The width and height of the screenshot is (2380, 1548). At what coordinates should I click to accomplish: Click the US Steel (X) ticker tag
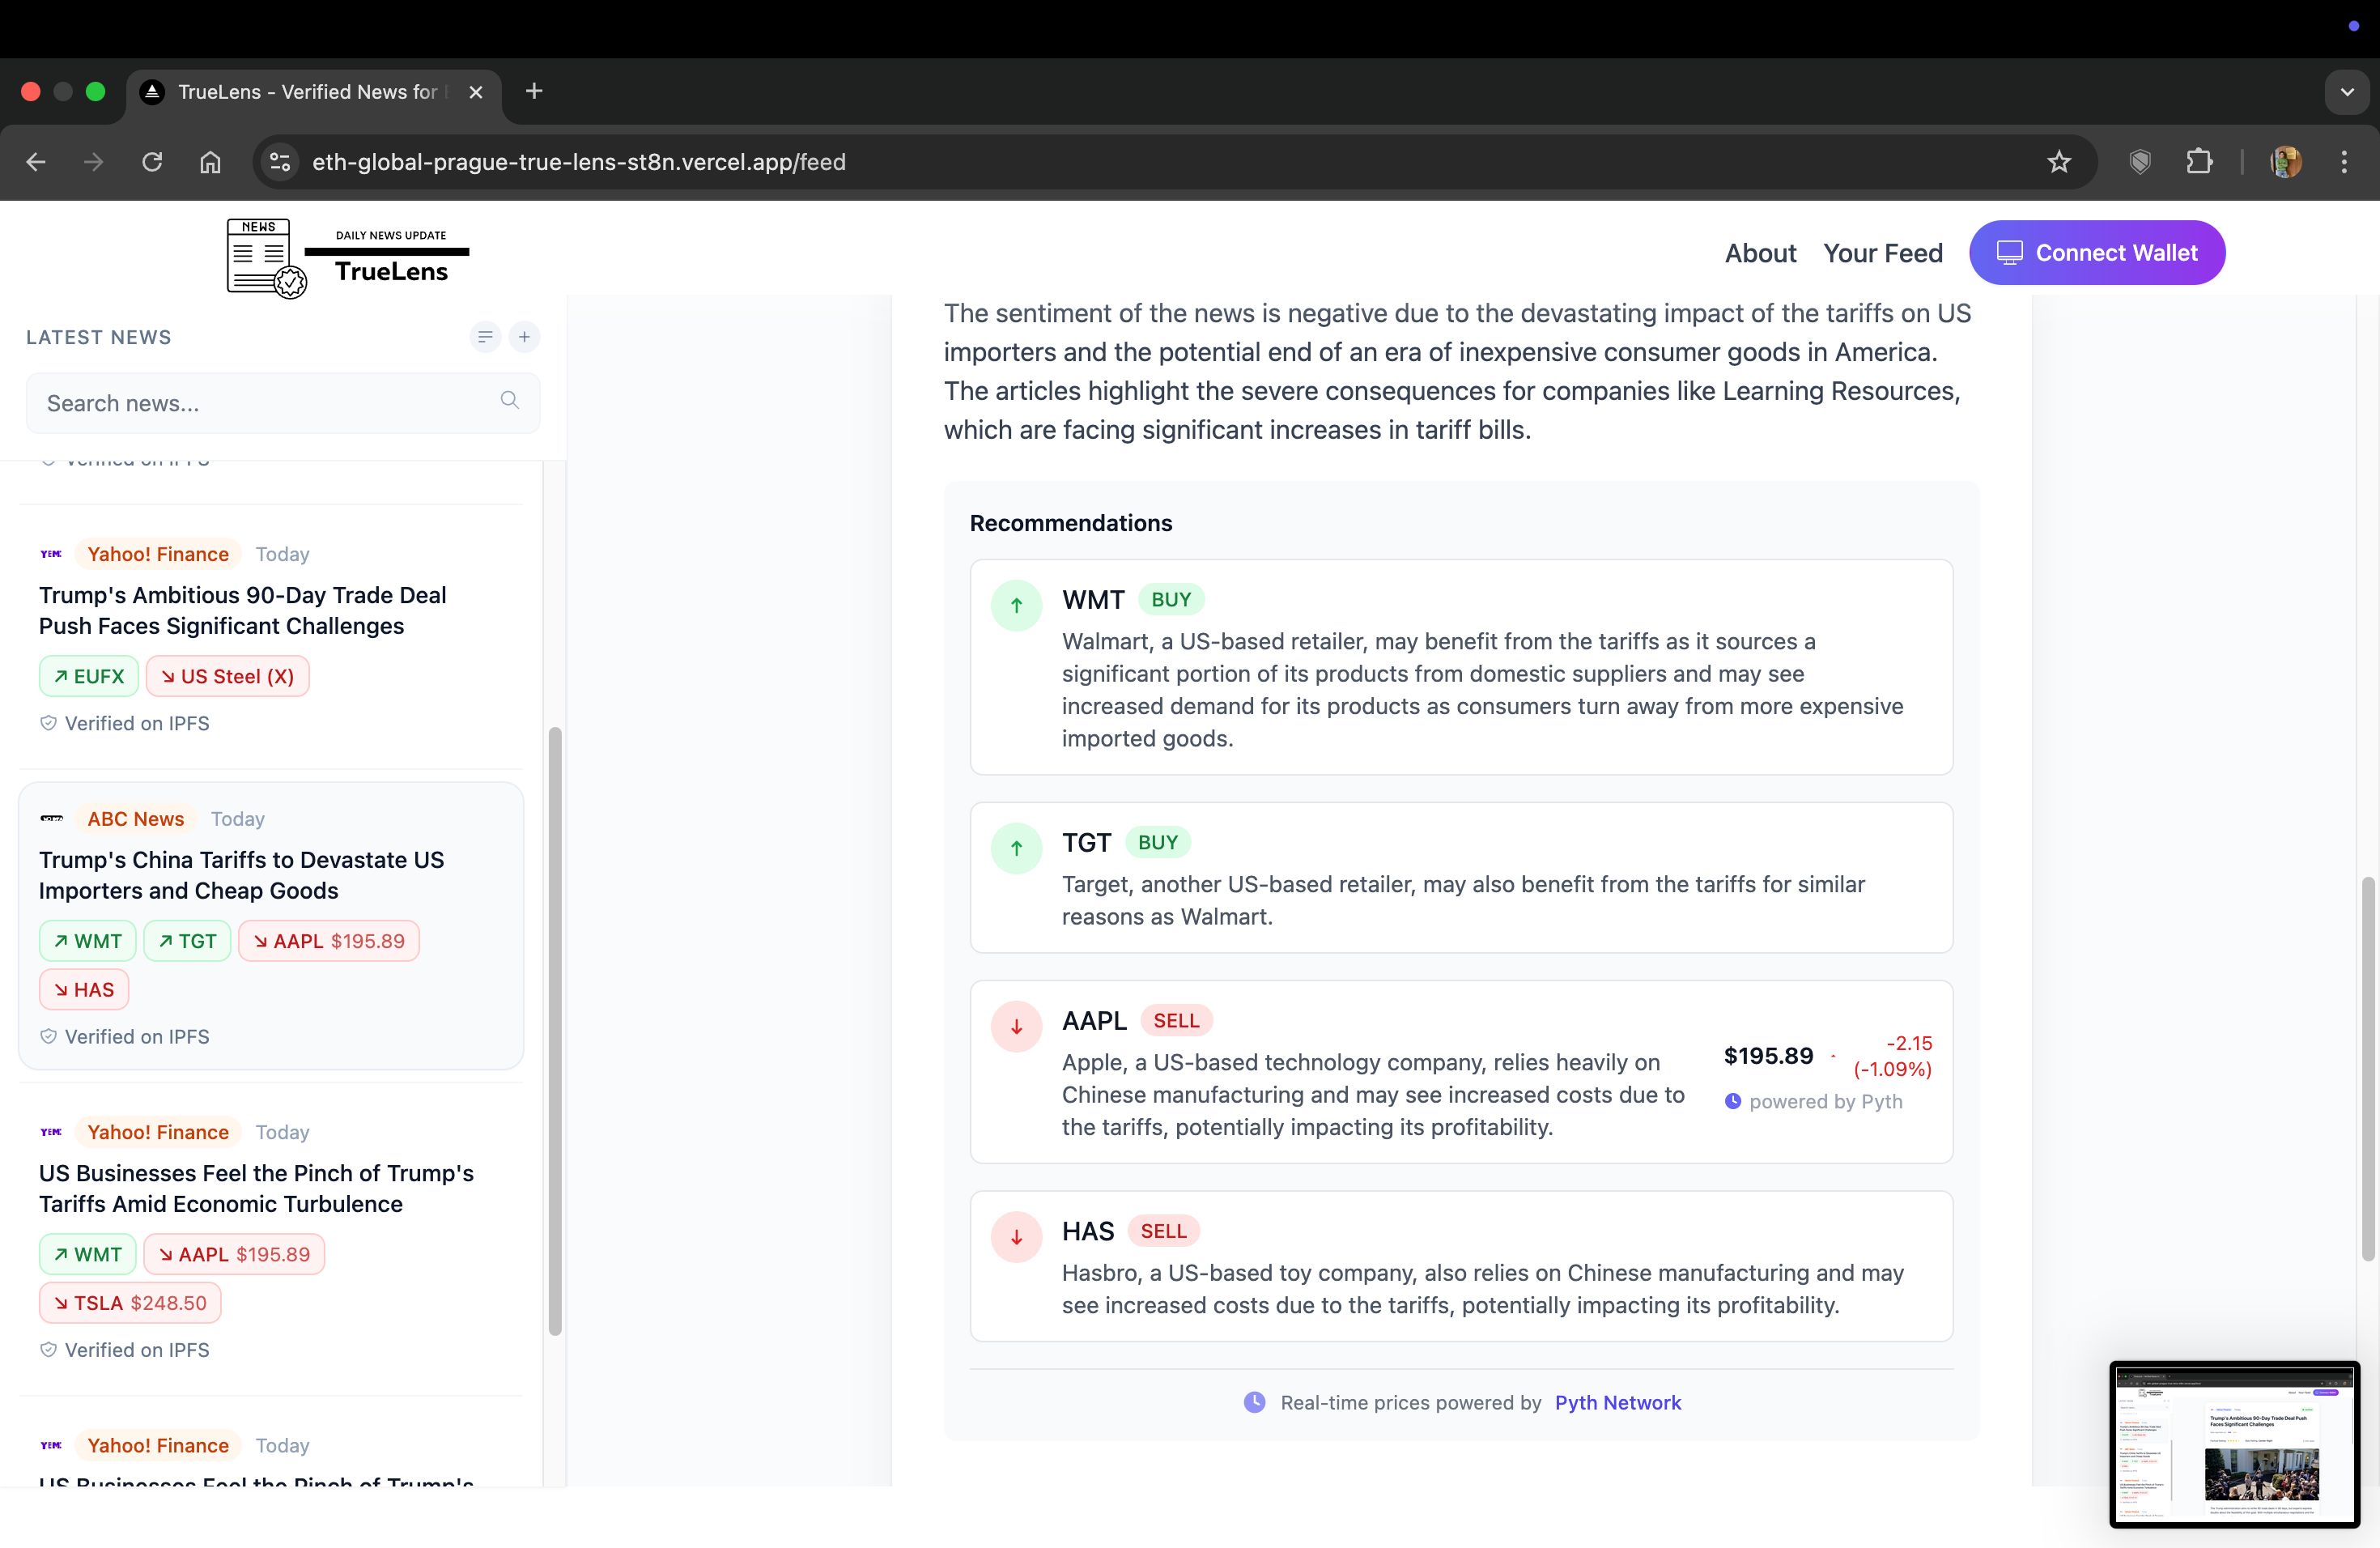tap(227, 676)
